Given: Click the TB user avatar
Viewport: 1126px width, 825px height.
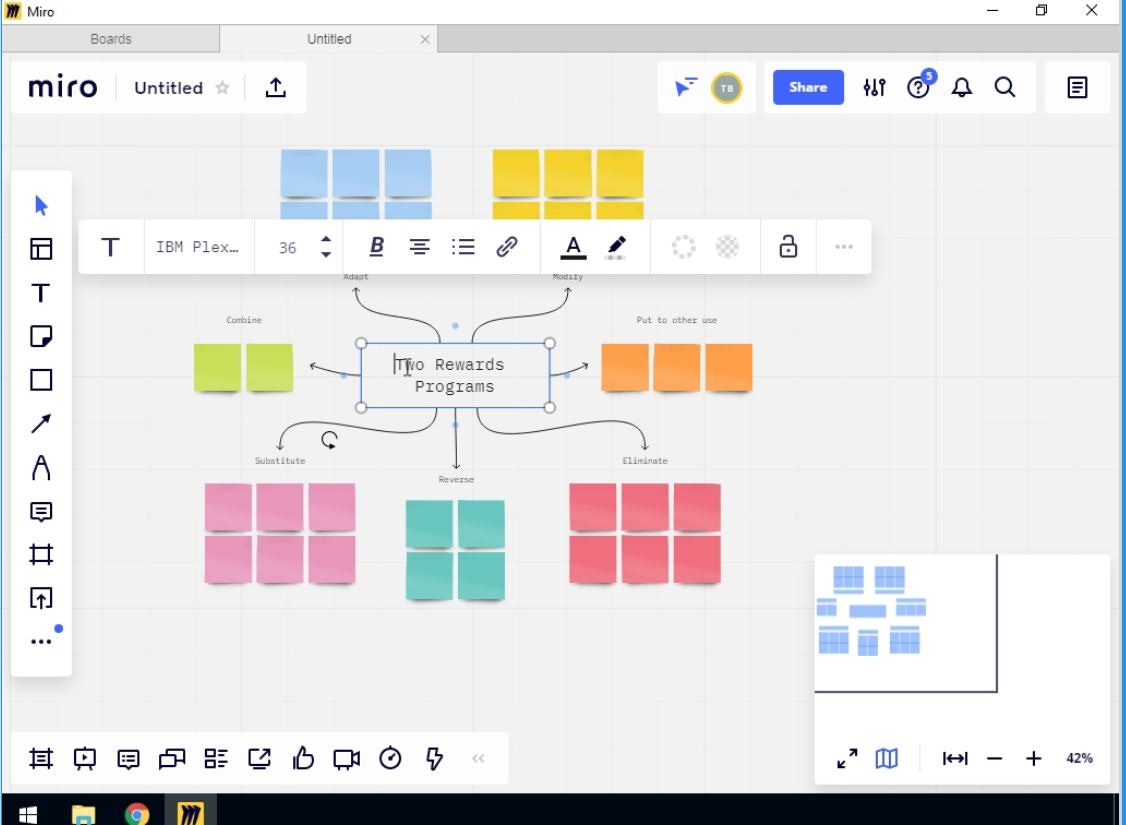Looking at the screenshot, I should pos(727,88).
